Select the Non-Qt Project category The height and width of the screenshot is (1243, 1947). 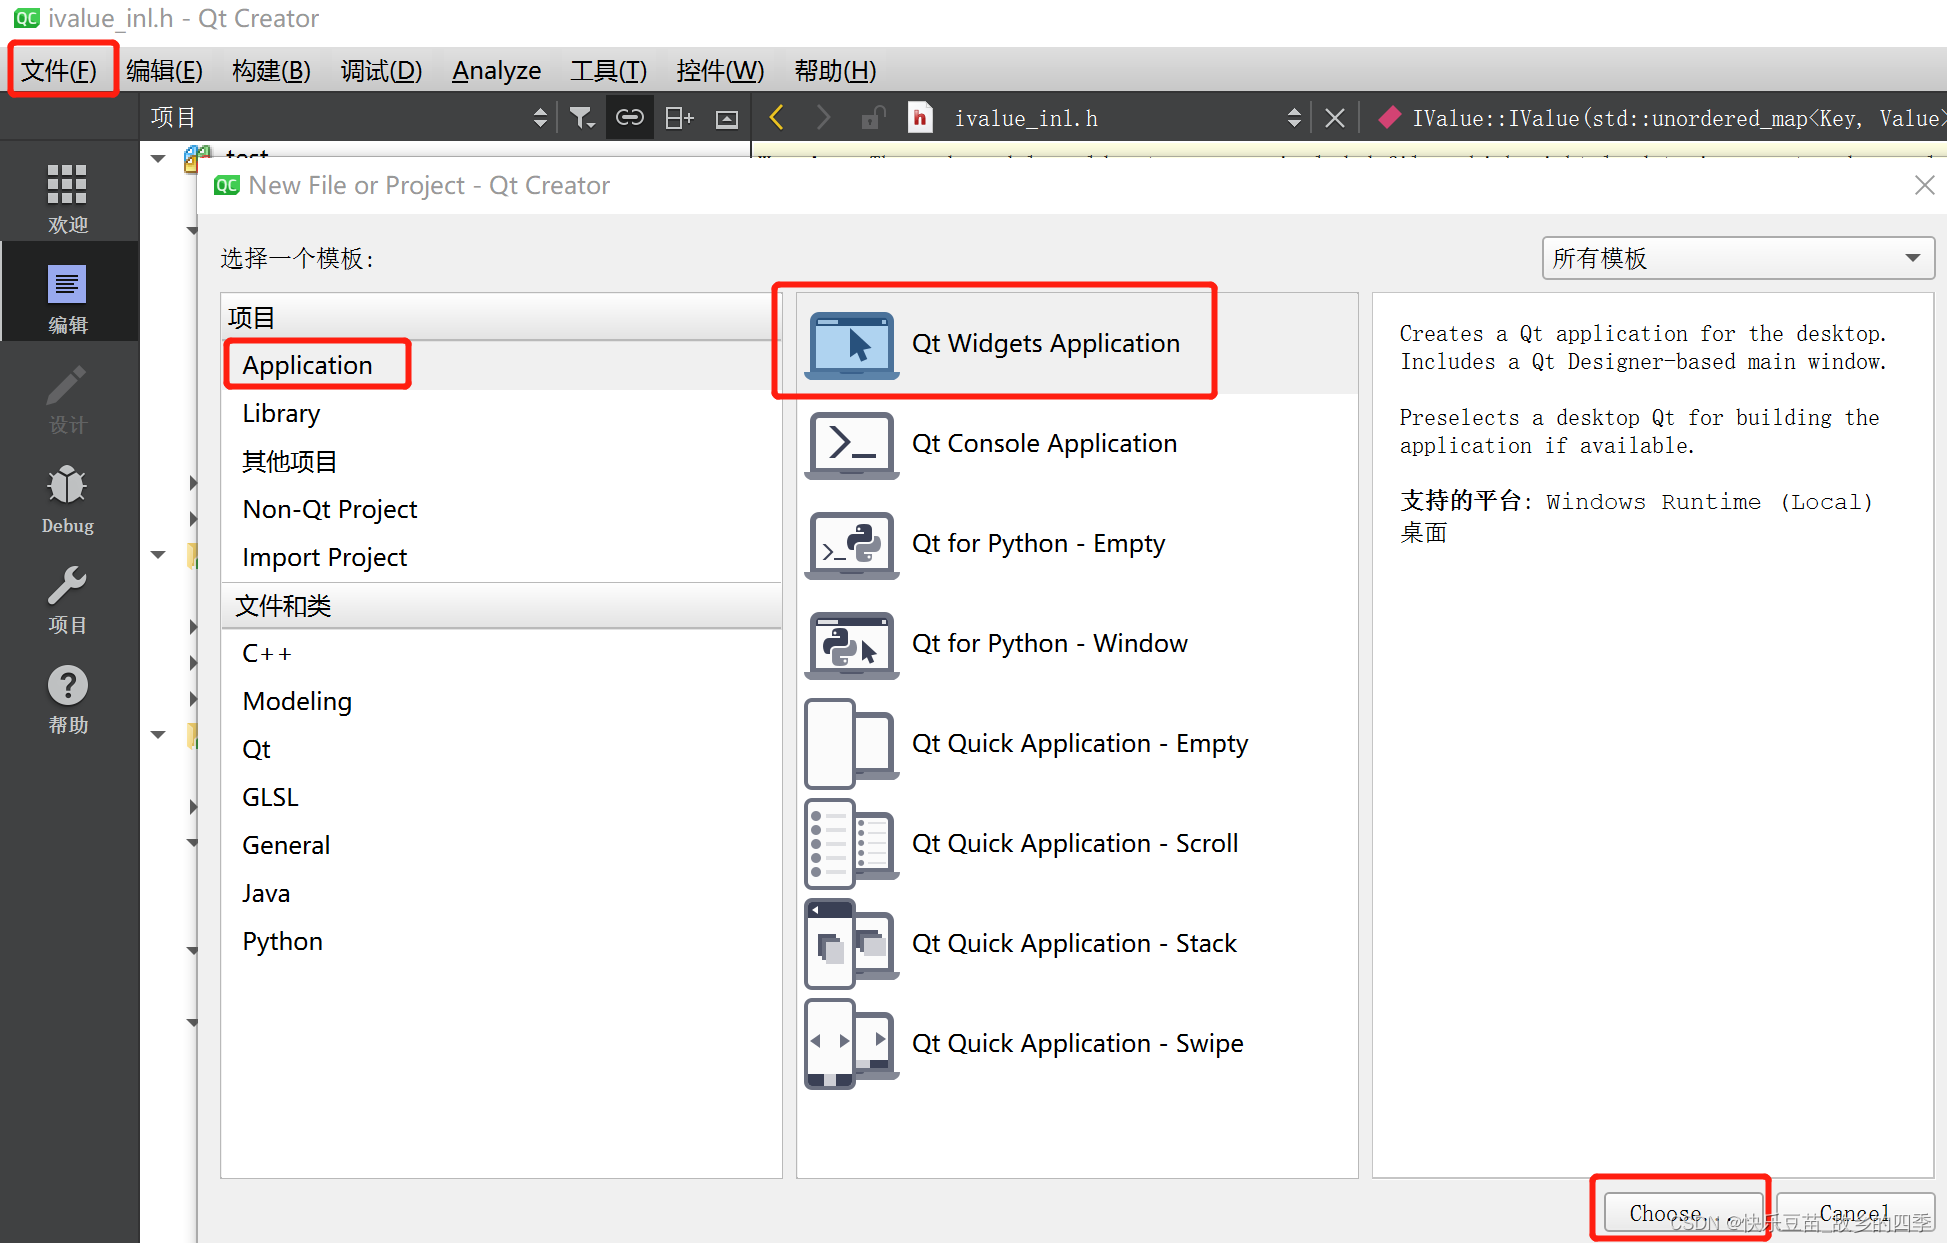(x=500, y=509)
